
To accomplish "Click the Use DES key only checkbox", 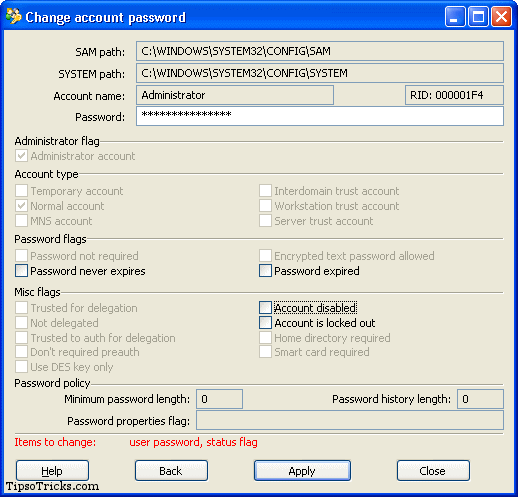I will (x=21, y=367).
